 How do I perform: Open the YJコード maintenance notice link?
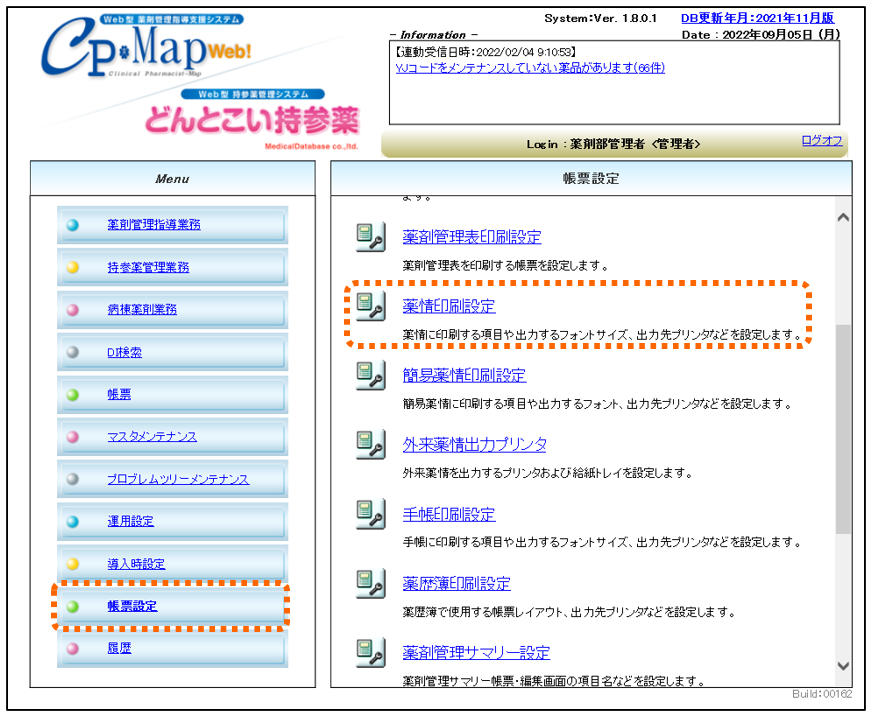[x=530, y=68]
